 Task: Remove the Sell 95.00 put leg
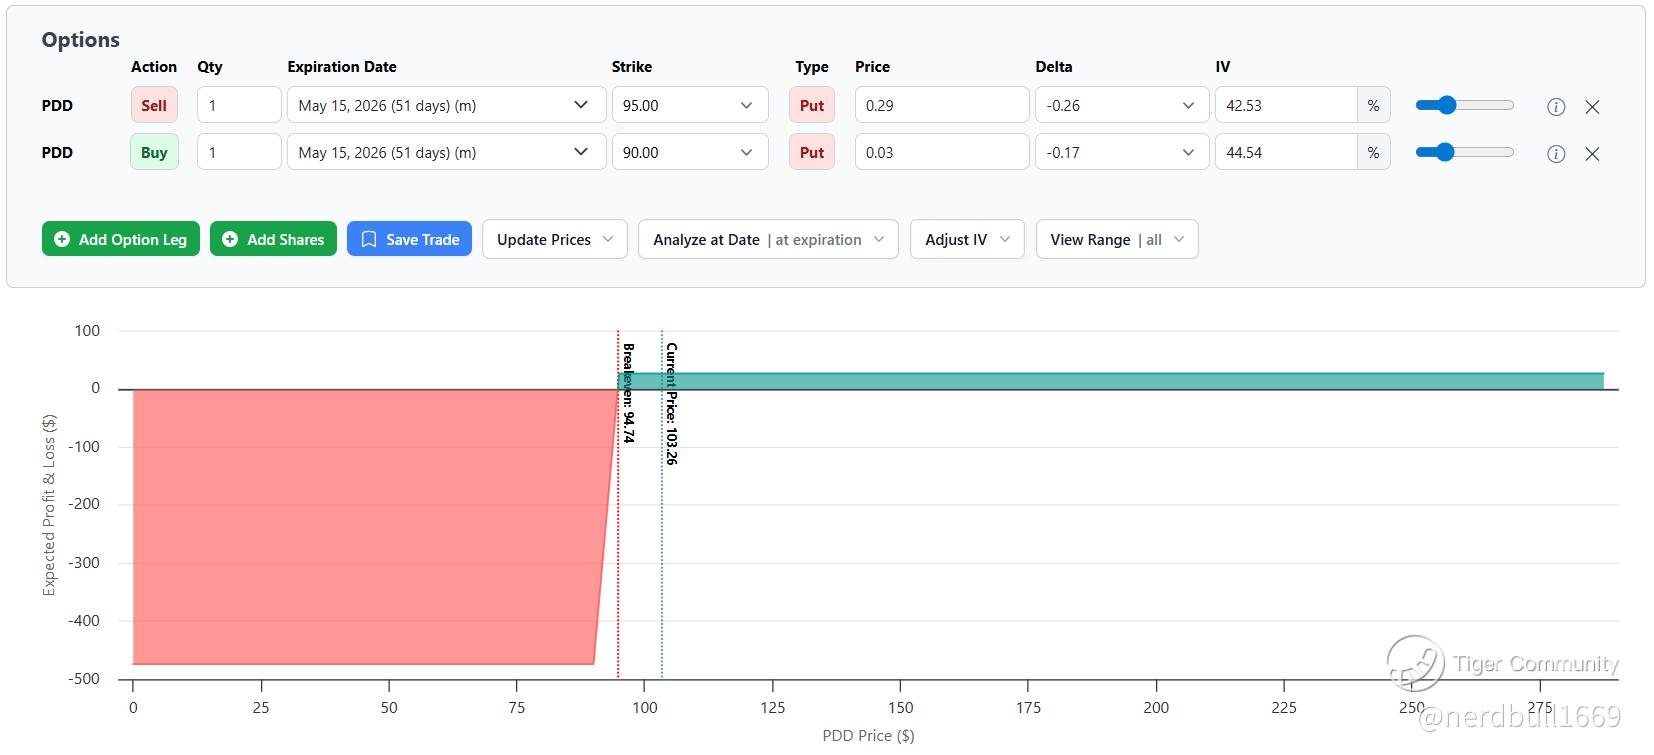click(x=1592, y=106)
